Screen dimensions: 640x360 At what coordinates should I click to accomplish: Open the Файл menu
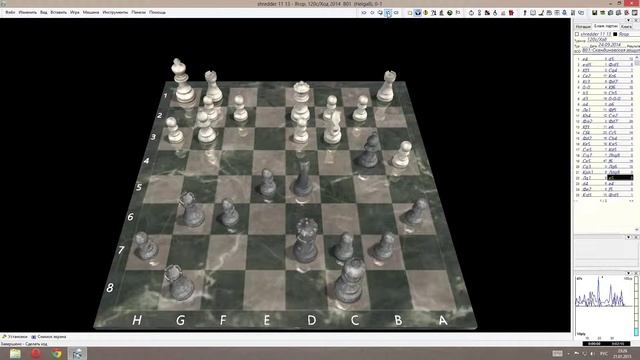point(10,12)
